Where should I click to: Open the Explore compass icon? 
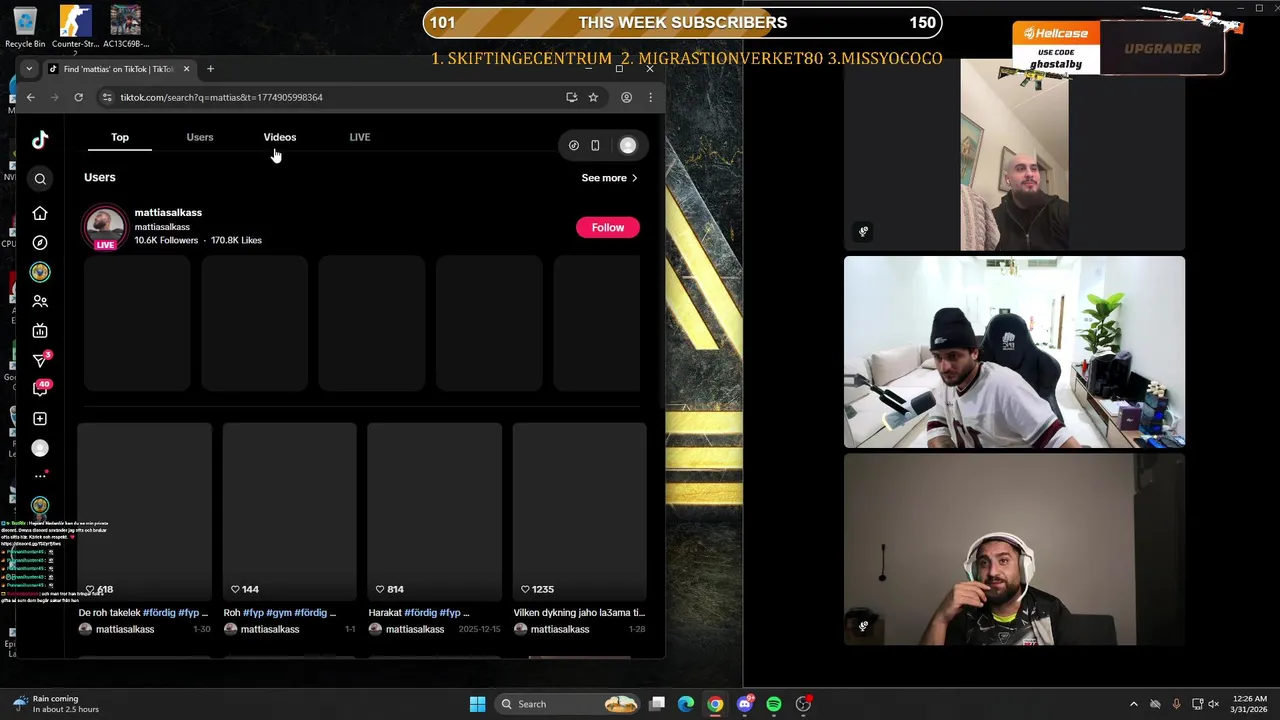(x=40, y=242)
